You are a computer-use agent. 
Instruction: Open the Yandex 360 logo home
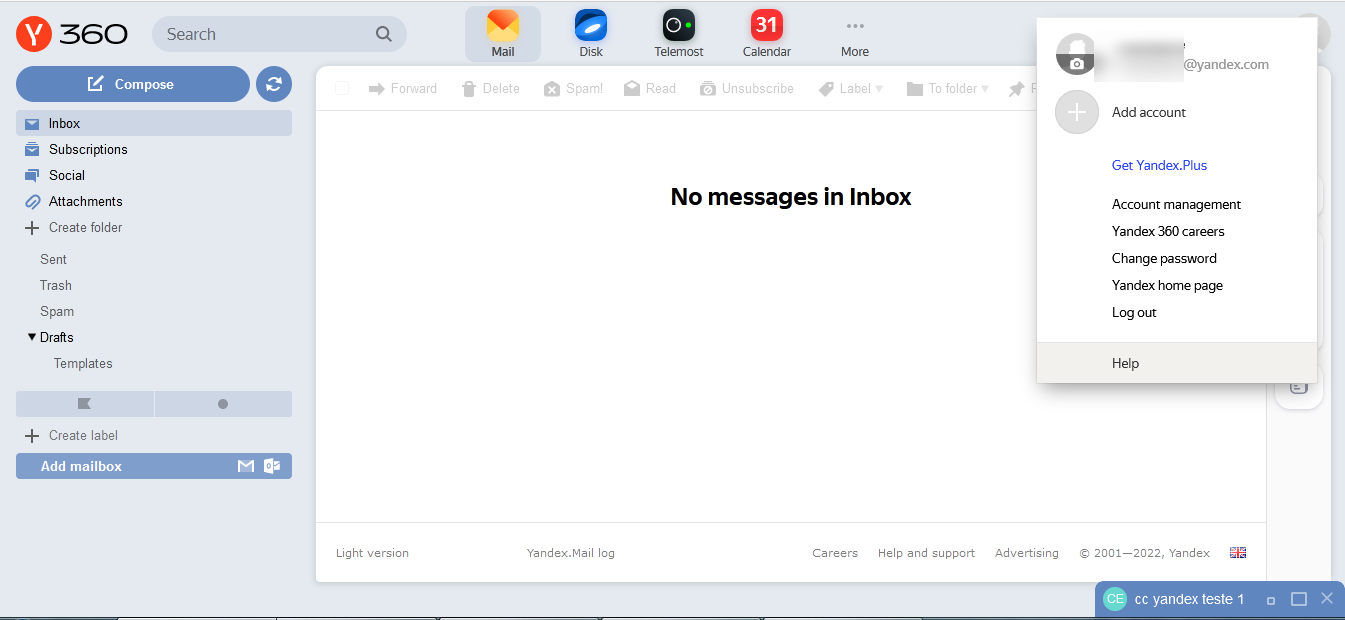click(72, 34)
